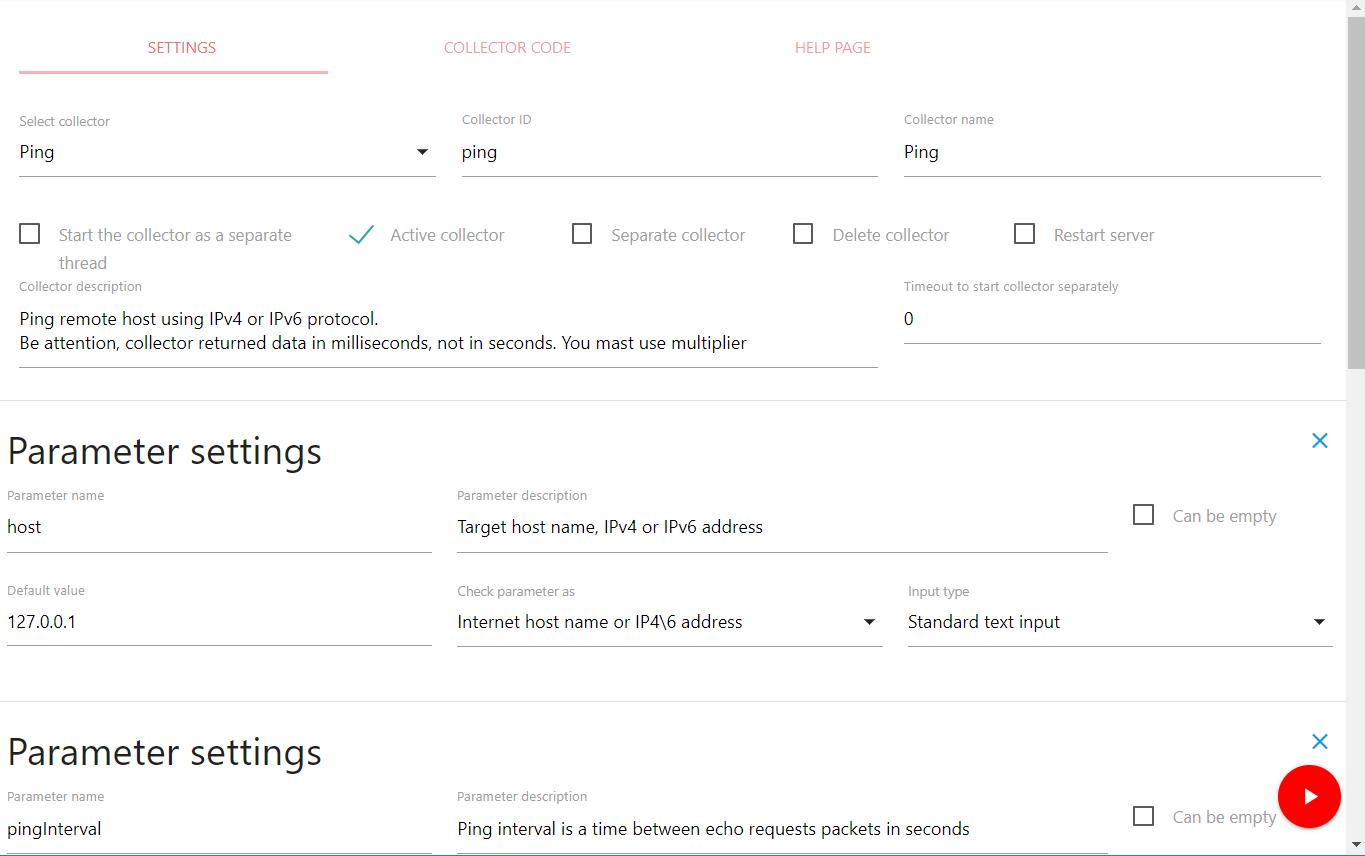Open the Help Page tab

click(x=832, y=48)
